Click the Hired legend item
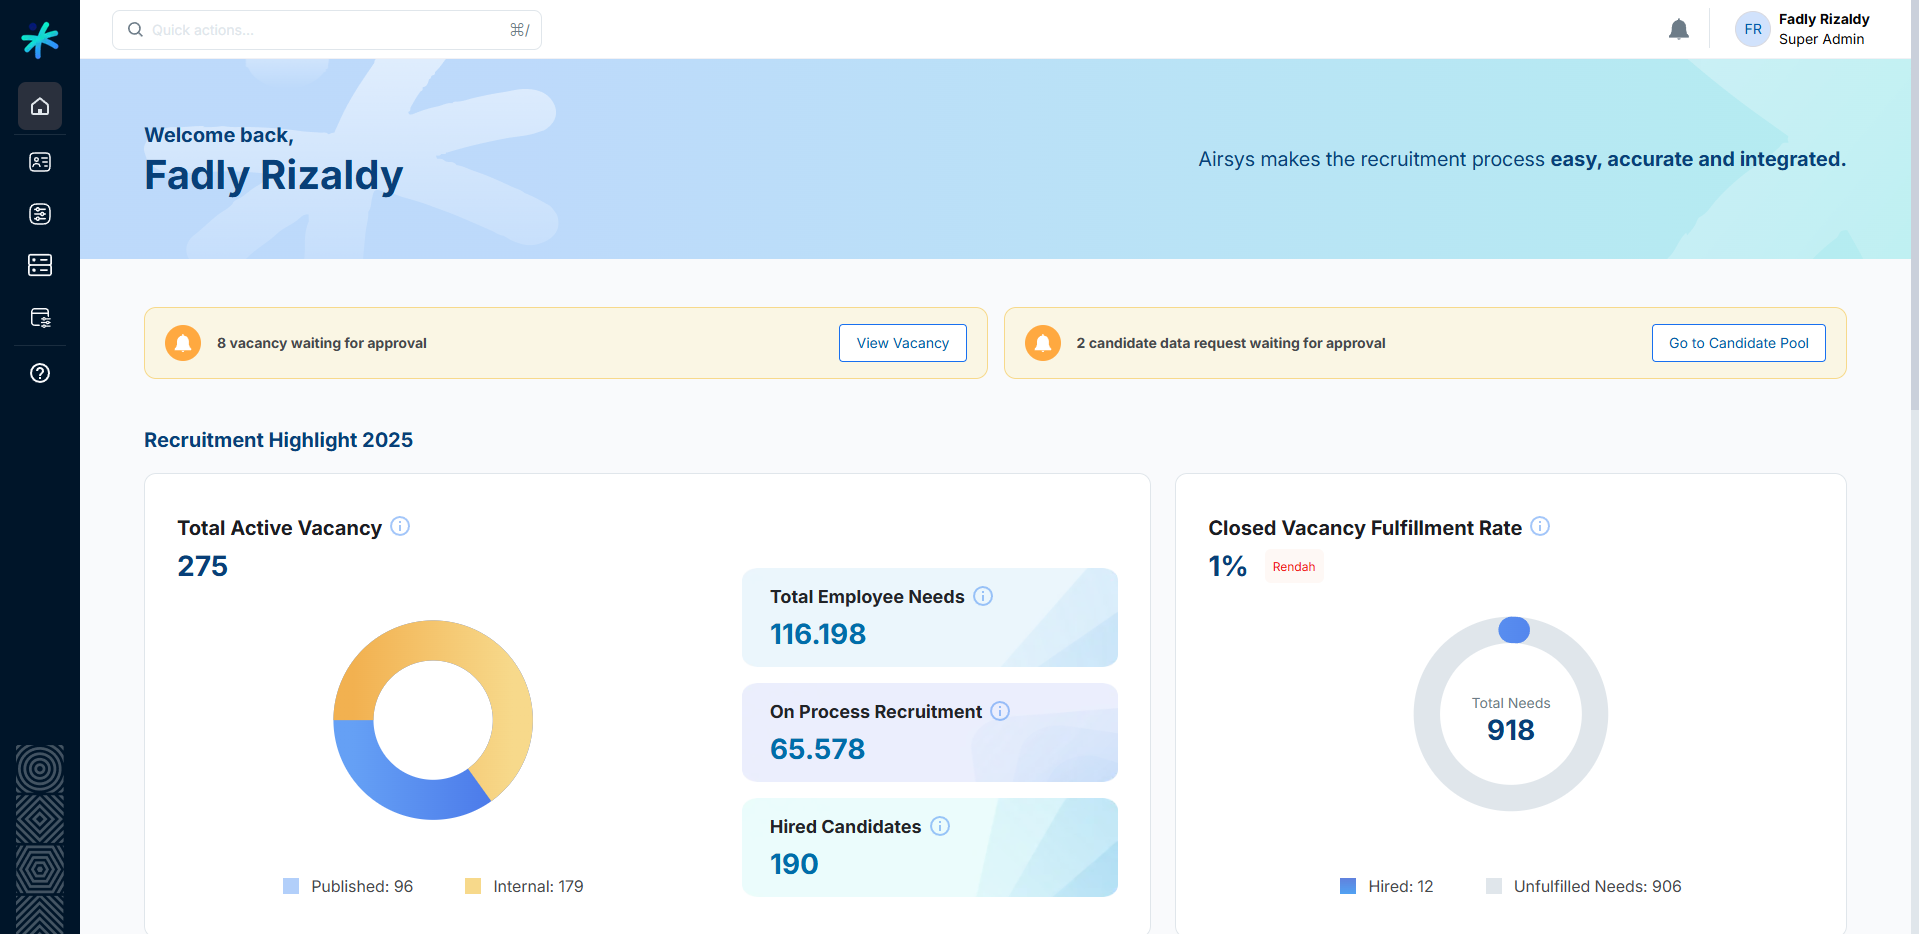Screen dimensions: 1919x934 1386,886
